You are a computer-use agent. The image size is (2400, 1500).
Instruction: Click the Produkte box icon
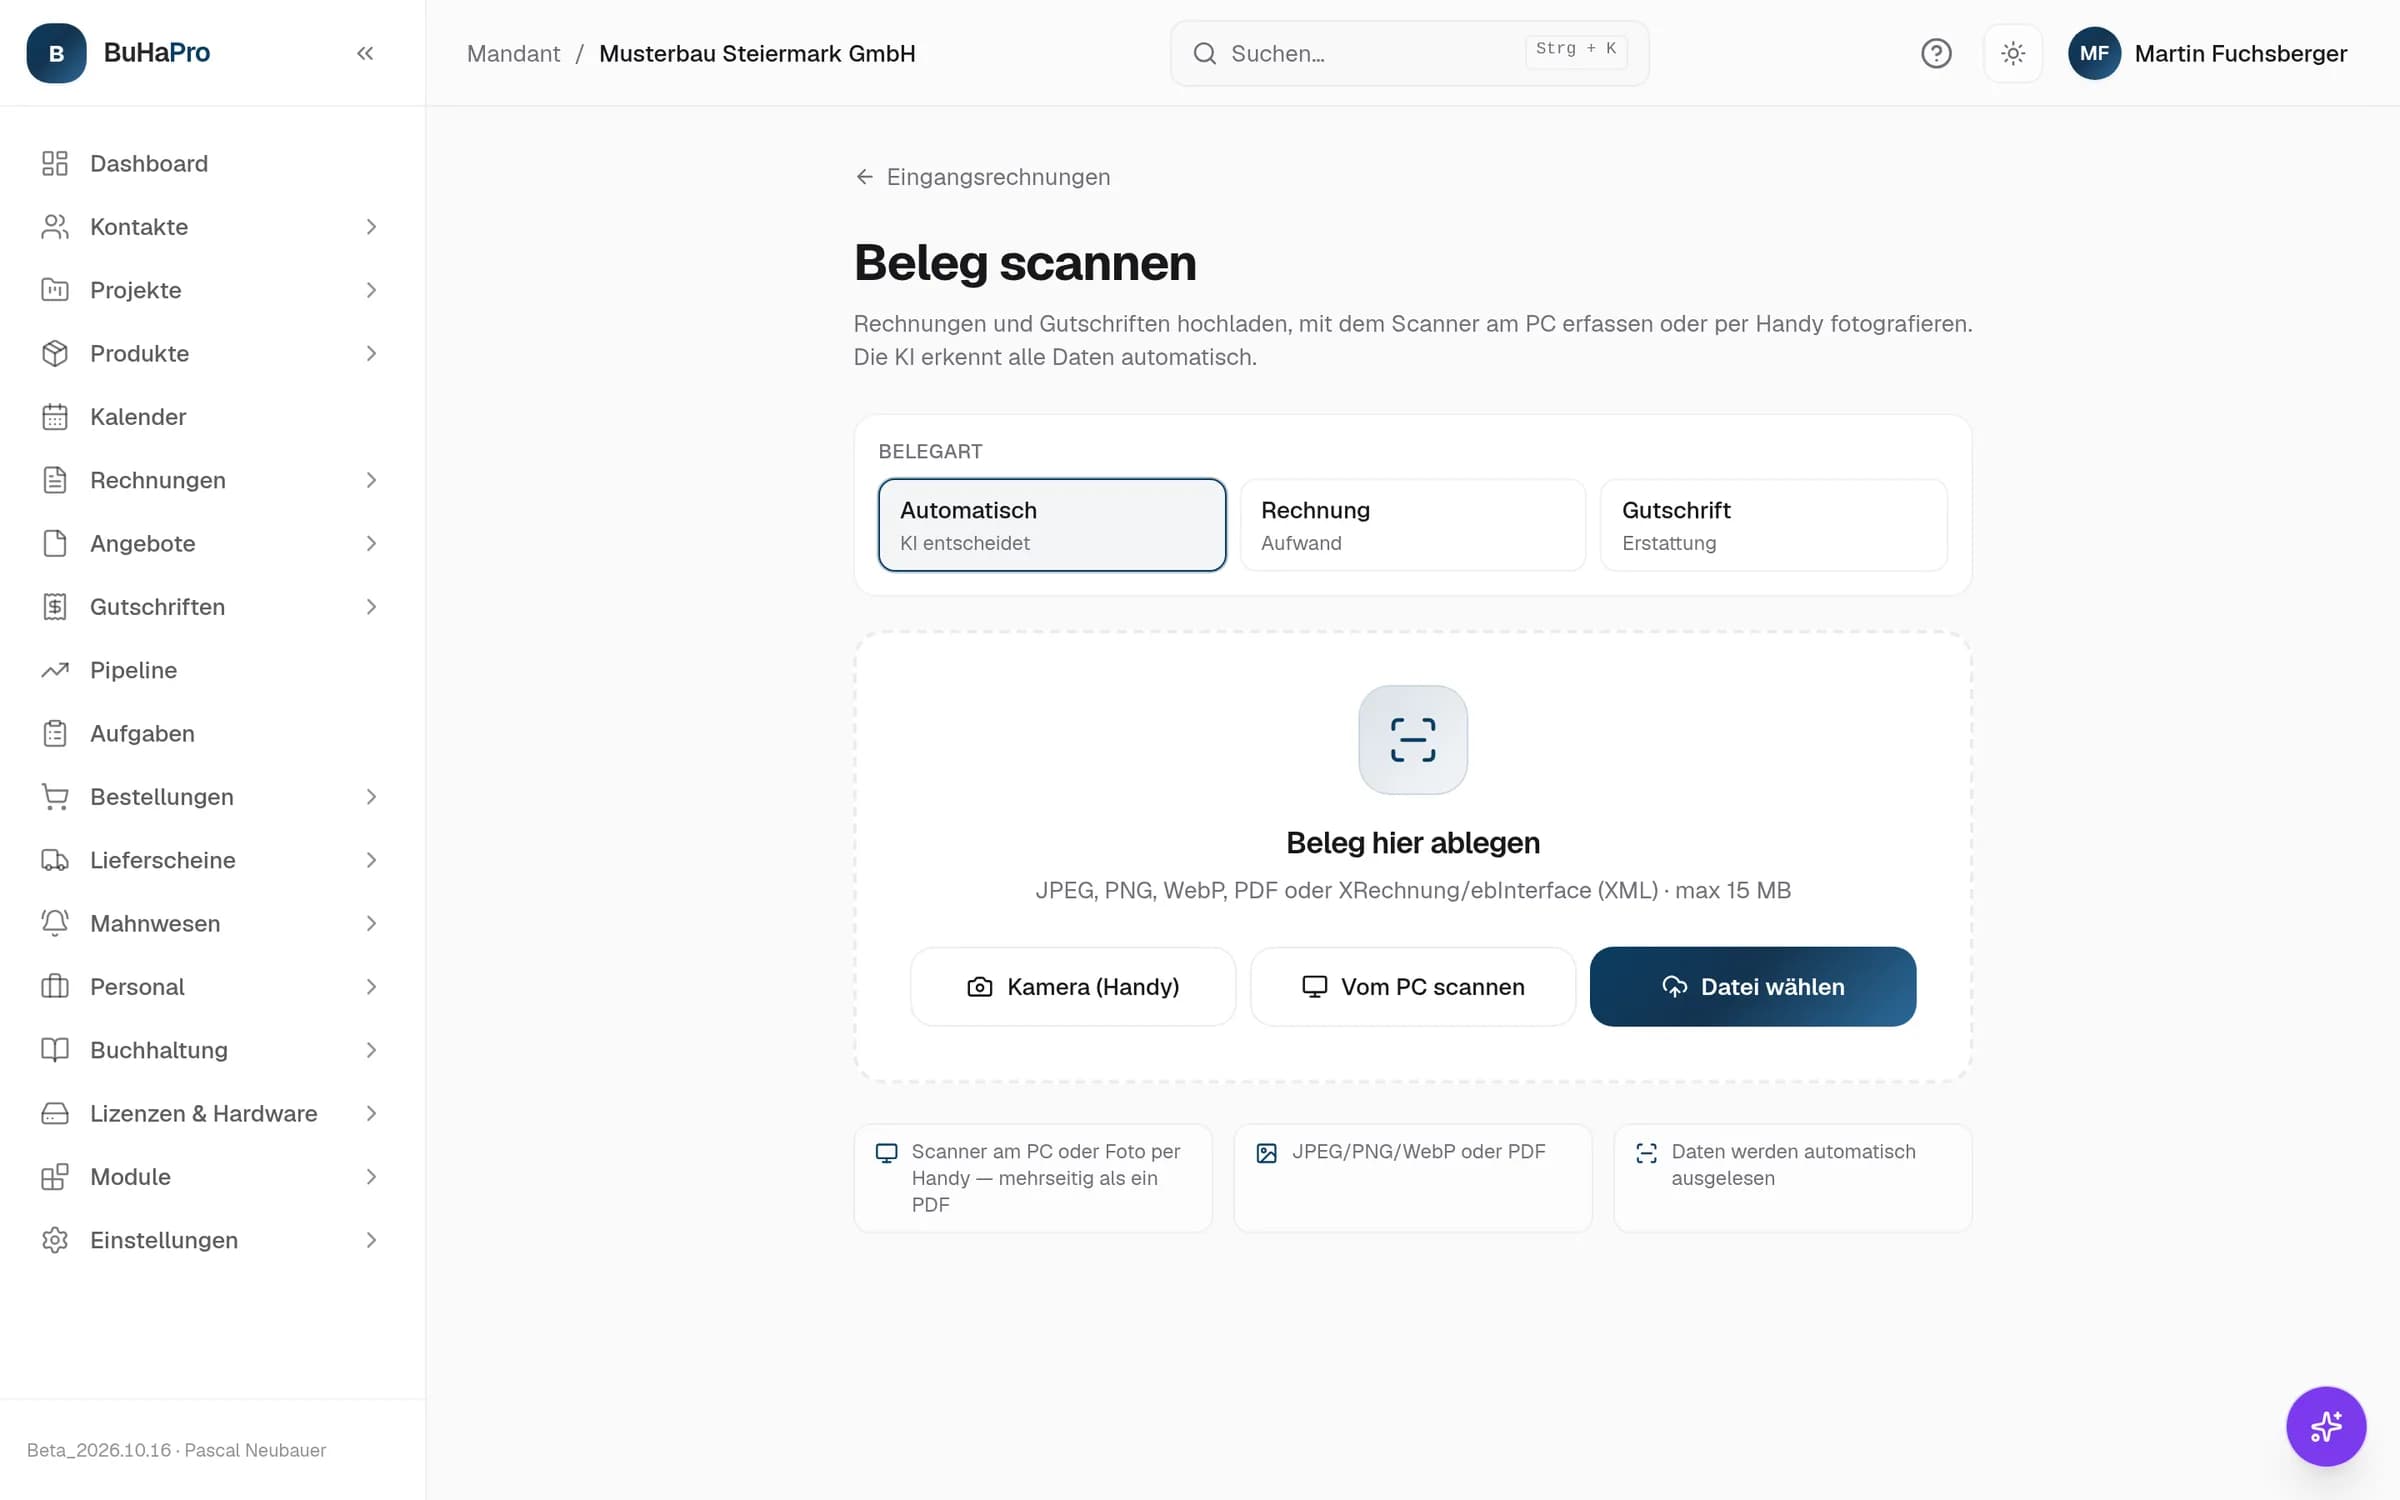click(55, 353)
